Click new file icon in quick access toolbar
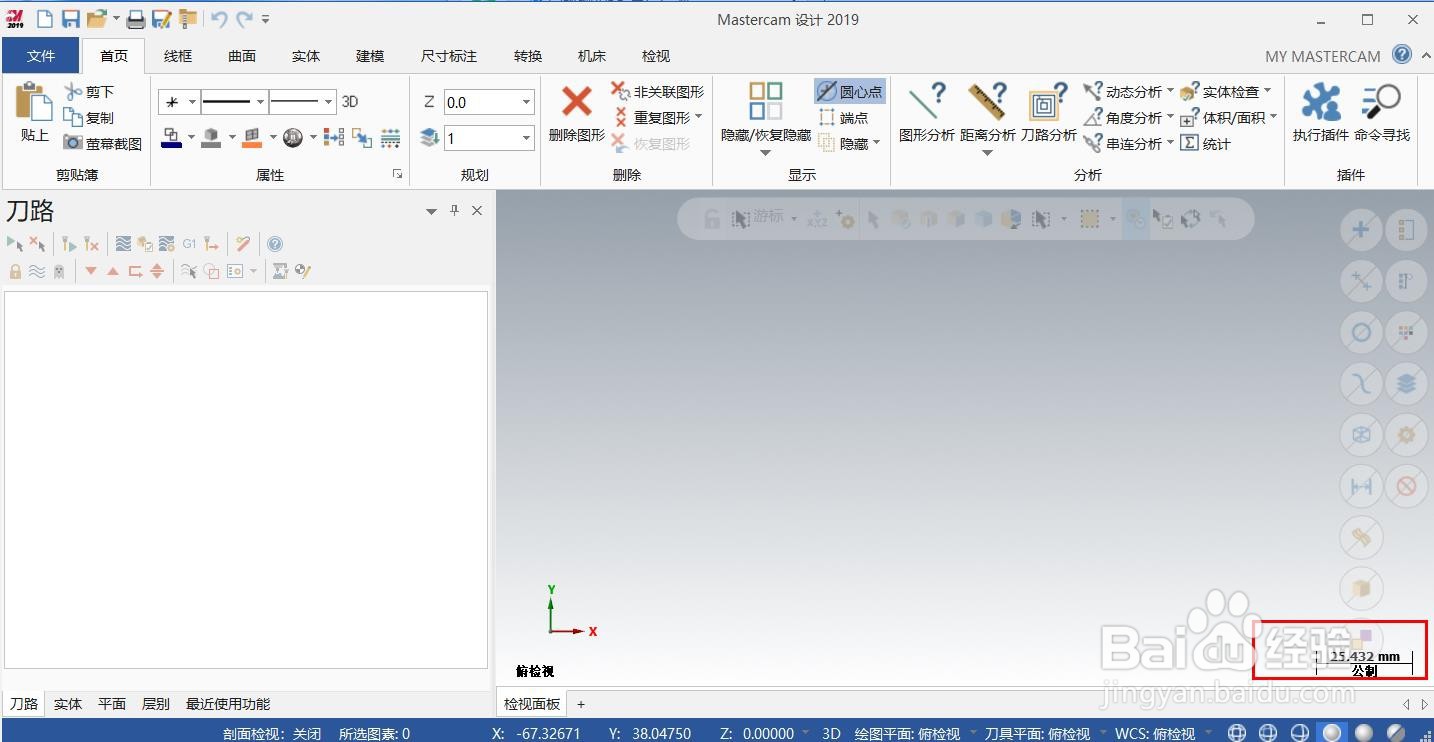1434x742 pixels. point(44,19)
